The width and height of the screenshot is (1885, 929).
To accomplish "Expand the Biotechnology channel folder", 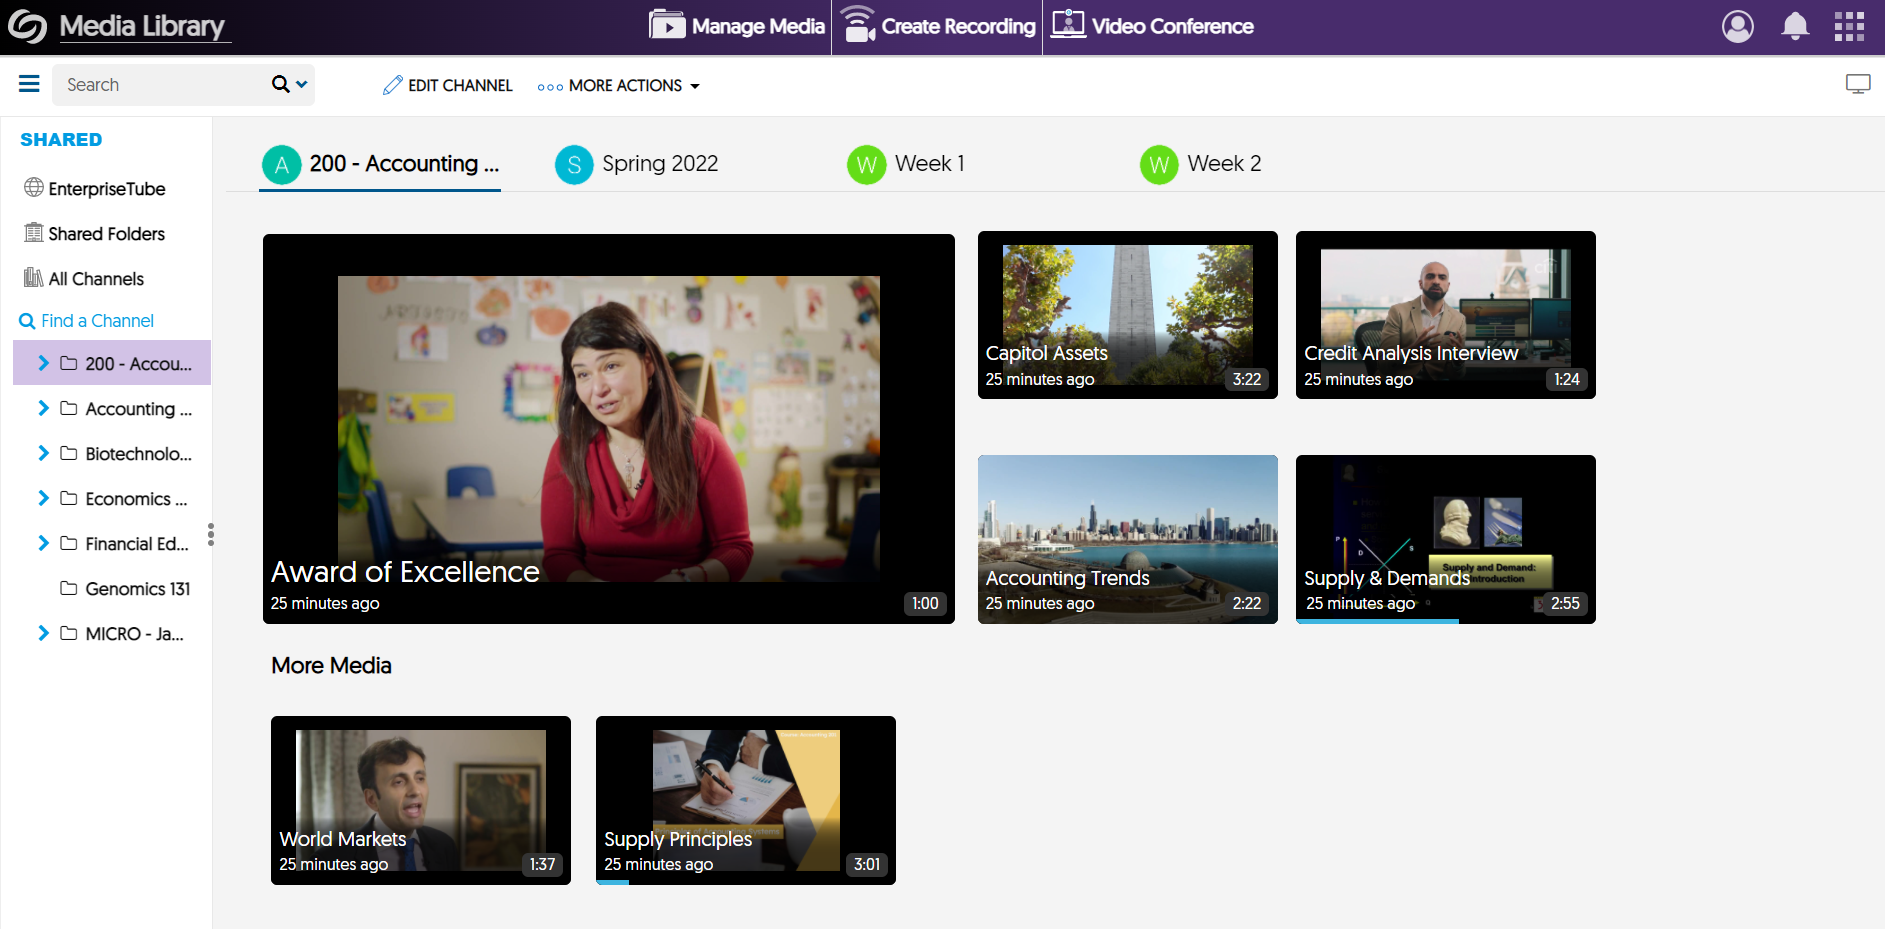I will click(43, 453).
